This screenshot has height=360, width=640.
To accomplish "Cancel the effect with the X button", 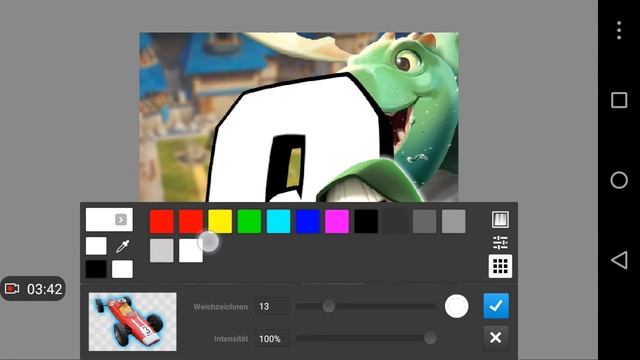I will (x=496, y=338).
